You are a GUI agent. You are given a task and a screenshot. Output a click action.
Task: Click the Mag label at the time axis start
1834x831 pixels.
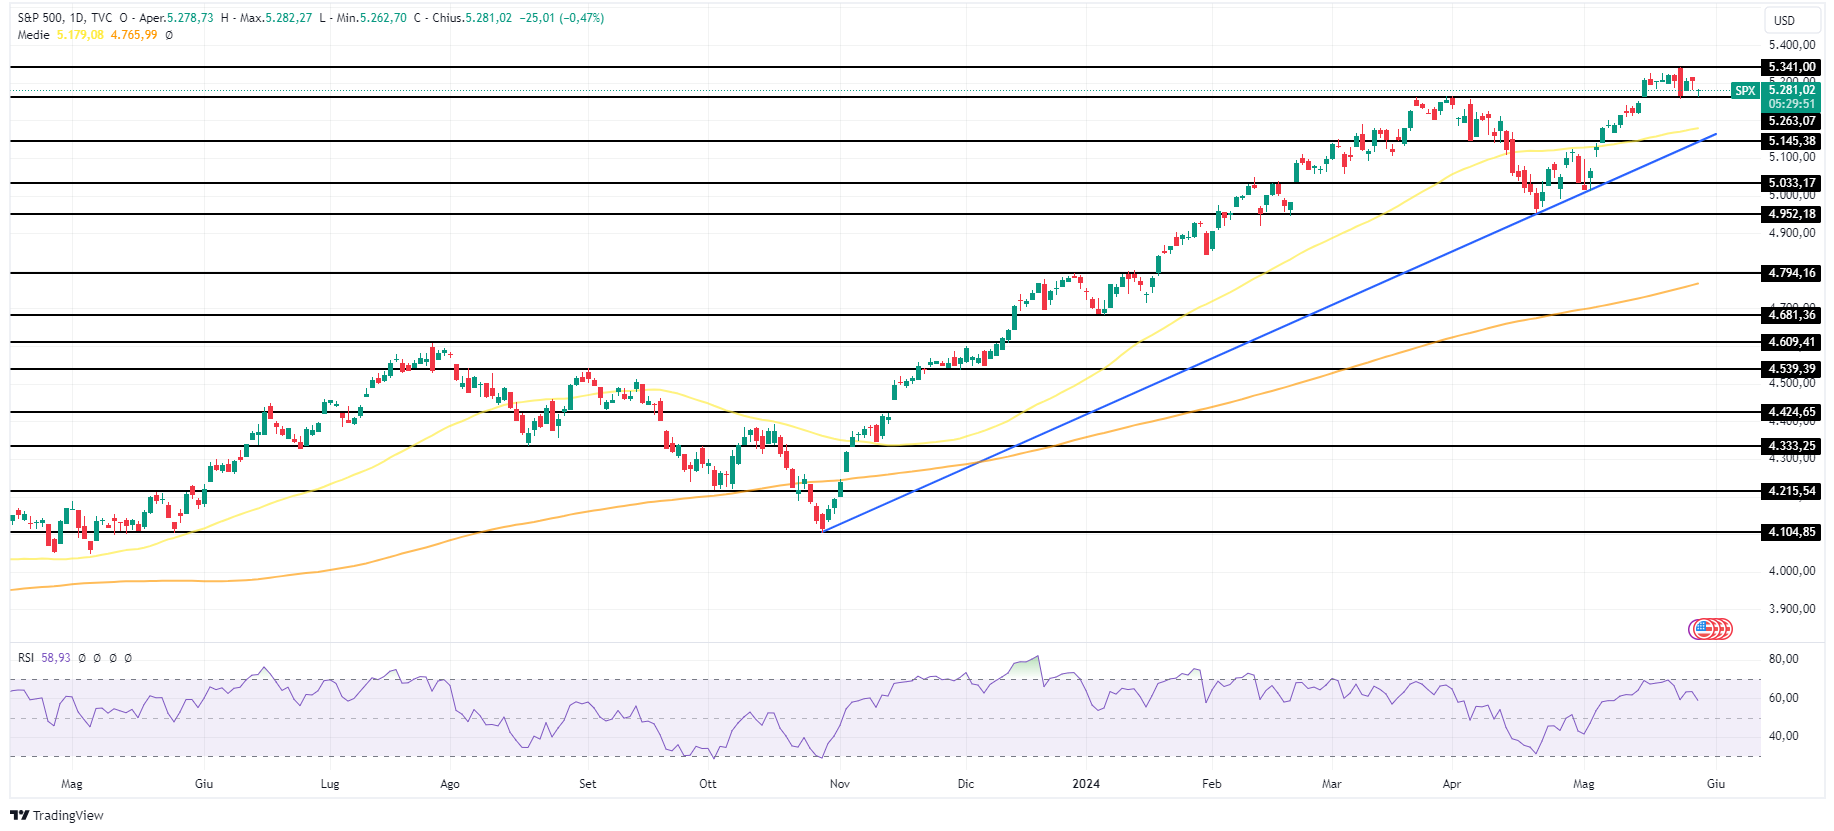click(72, 784)
